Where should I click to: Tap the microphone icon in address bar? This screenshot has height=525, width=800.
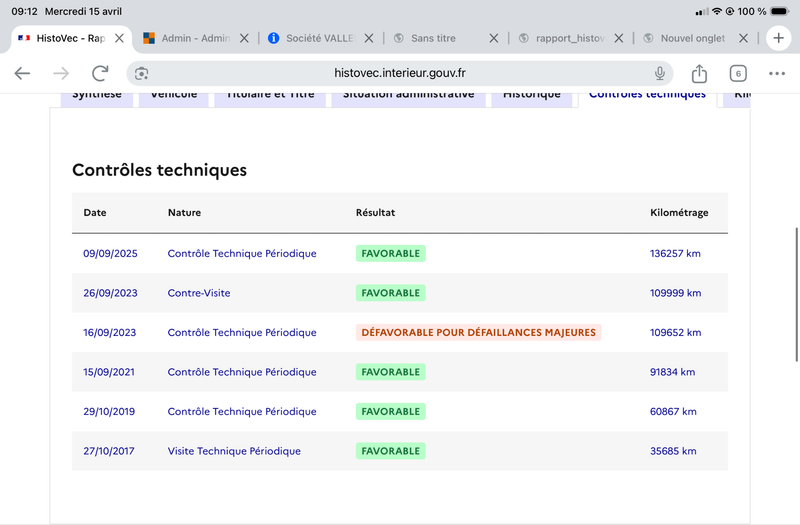point(660,73)
